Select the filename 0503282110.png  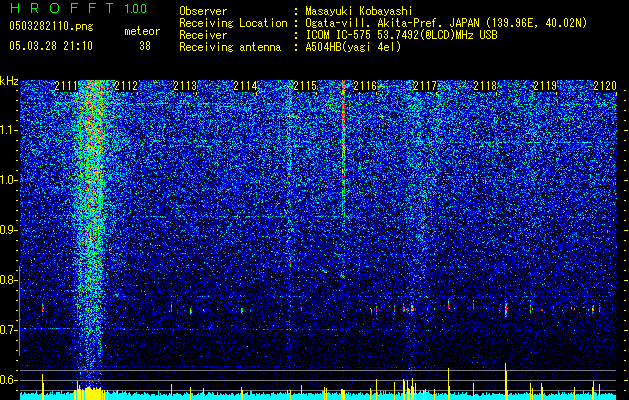tap(51, 26)
